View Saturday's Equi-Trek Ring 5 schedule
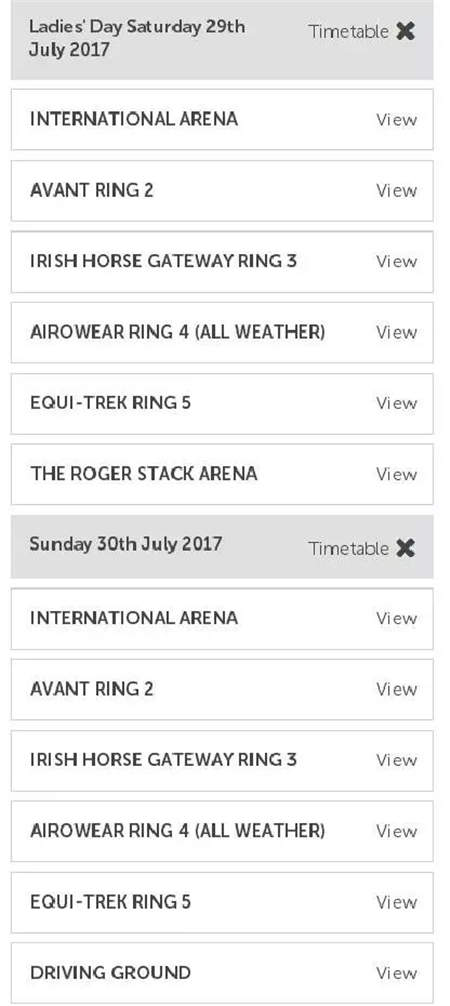This screenshot has height=1006, width=450. click(x=396, y=404)
